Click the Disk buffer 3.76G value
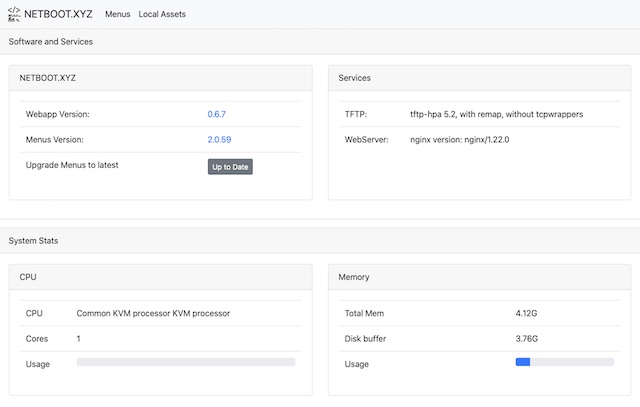This screenshot has height=407, width=640. pos(526,338)
